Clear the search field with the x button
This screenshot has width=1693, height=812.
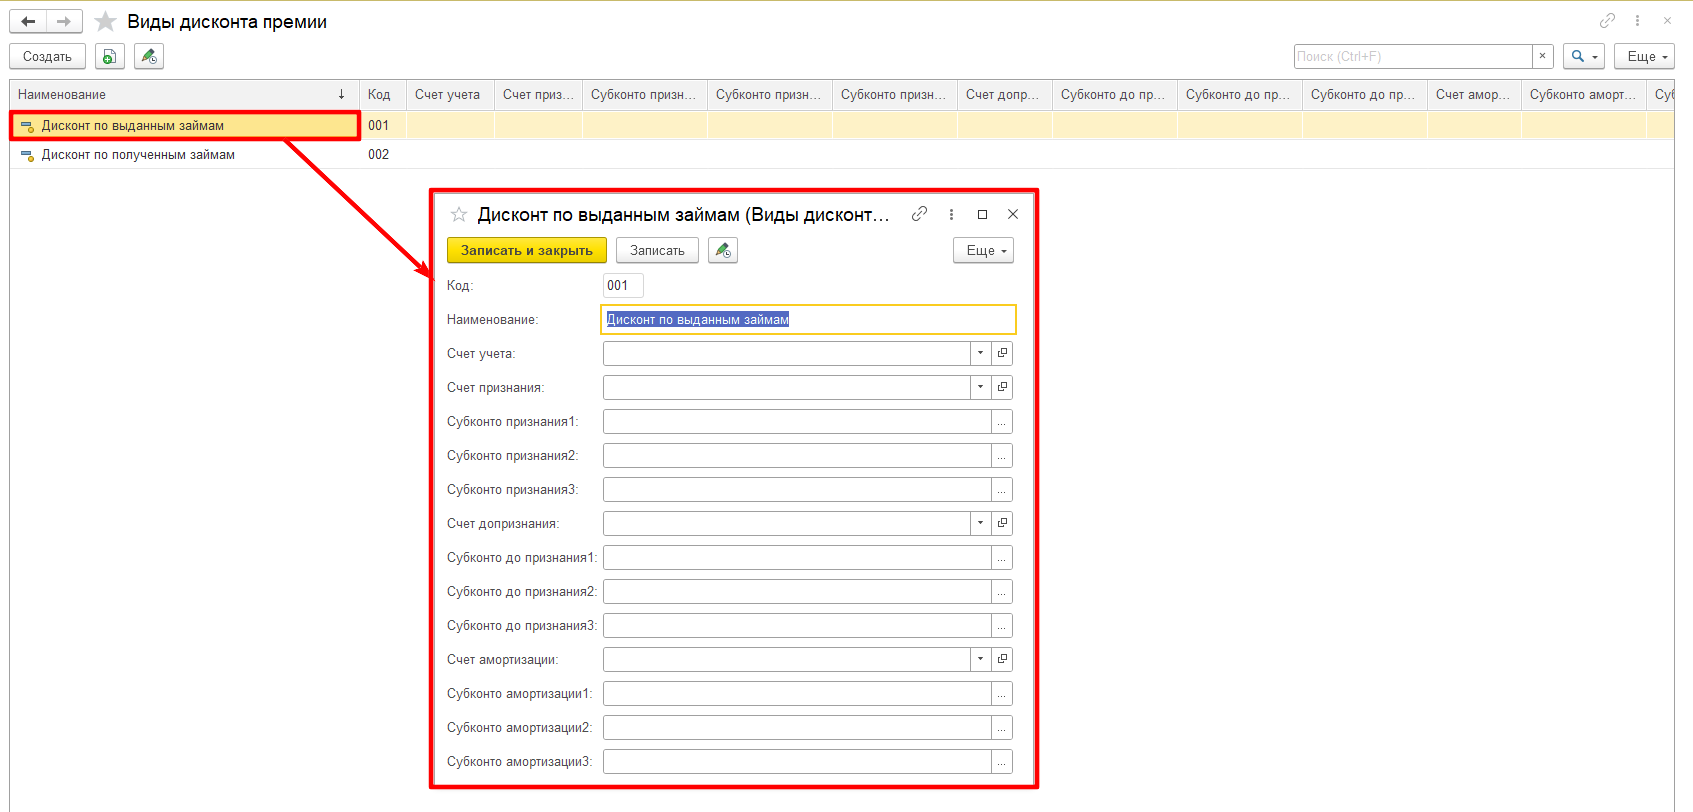pos(1543,56)
